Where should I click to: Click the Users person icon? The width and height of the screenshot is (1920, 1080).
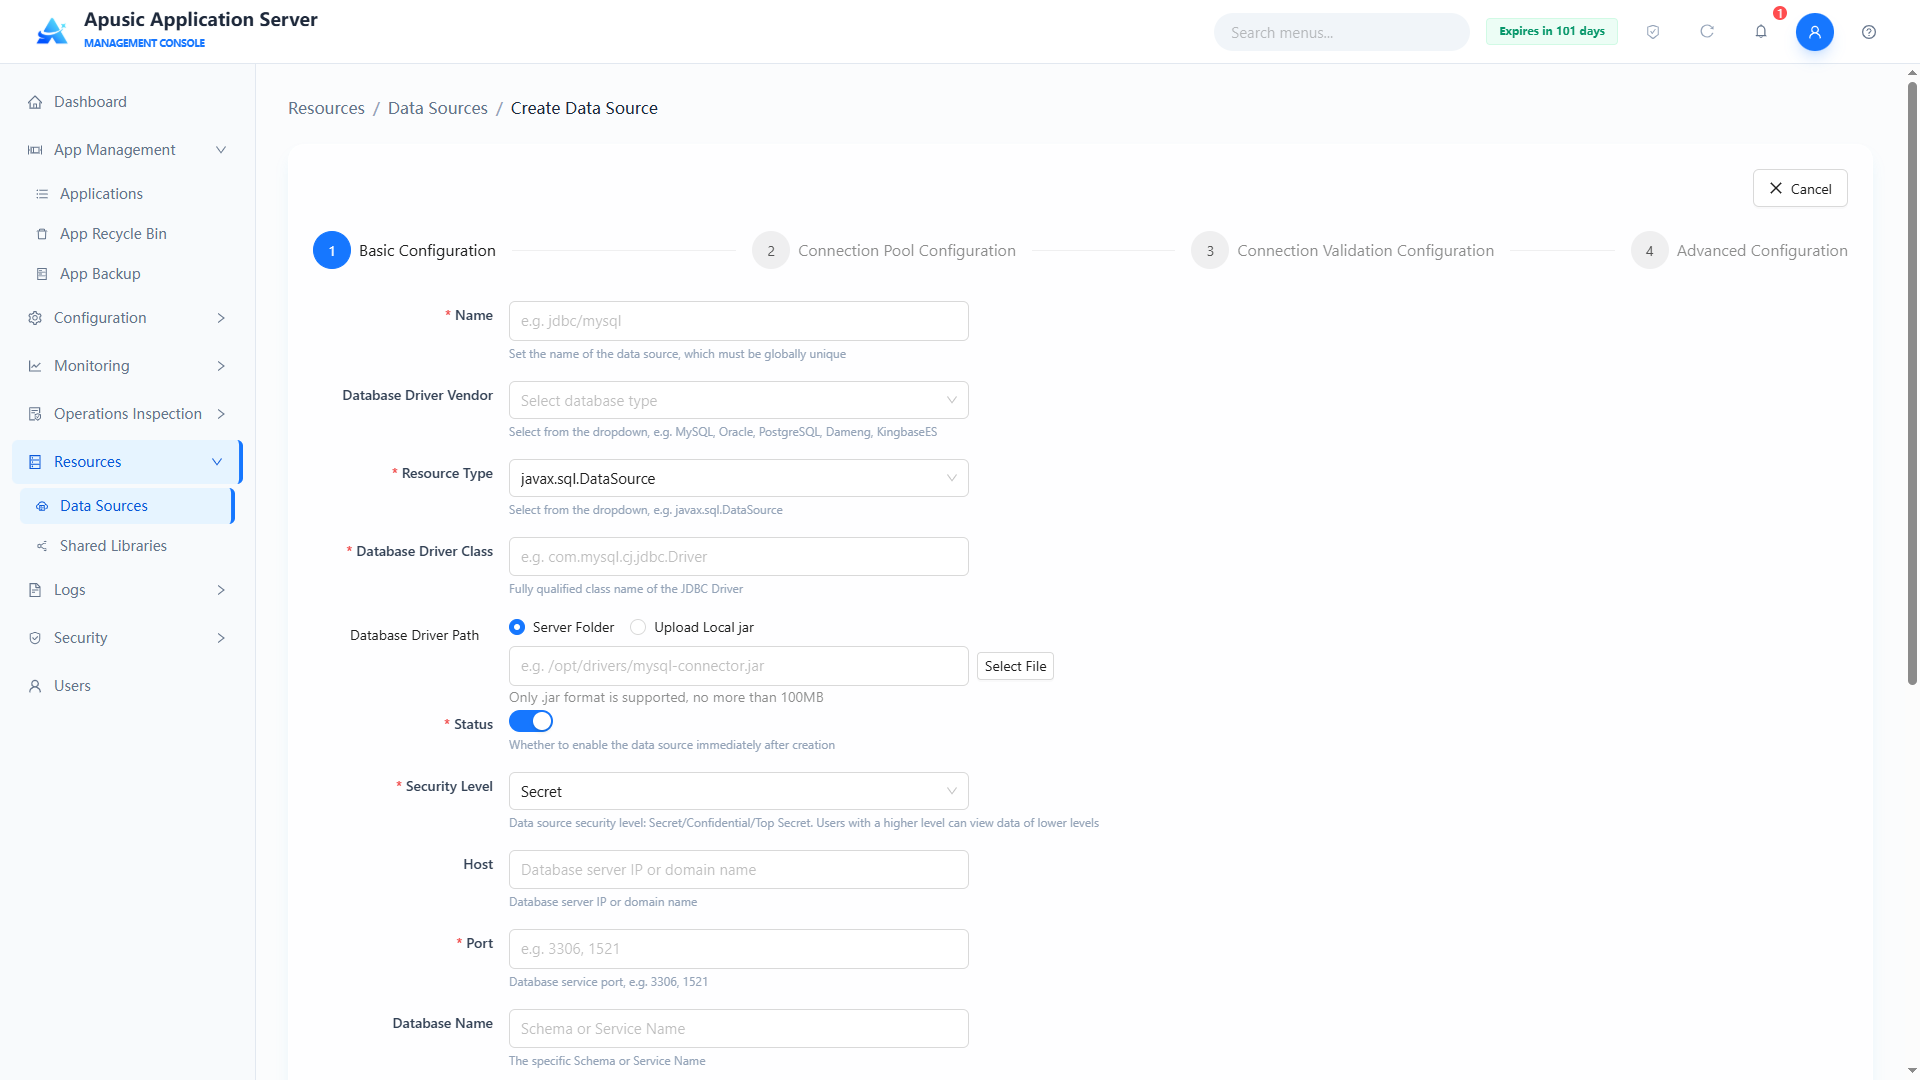click(35, 686)
